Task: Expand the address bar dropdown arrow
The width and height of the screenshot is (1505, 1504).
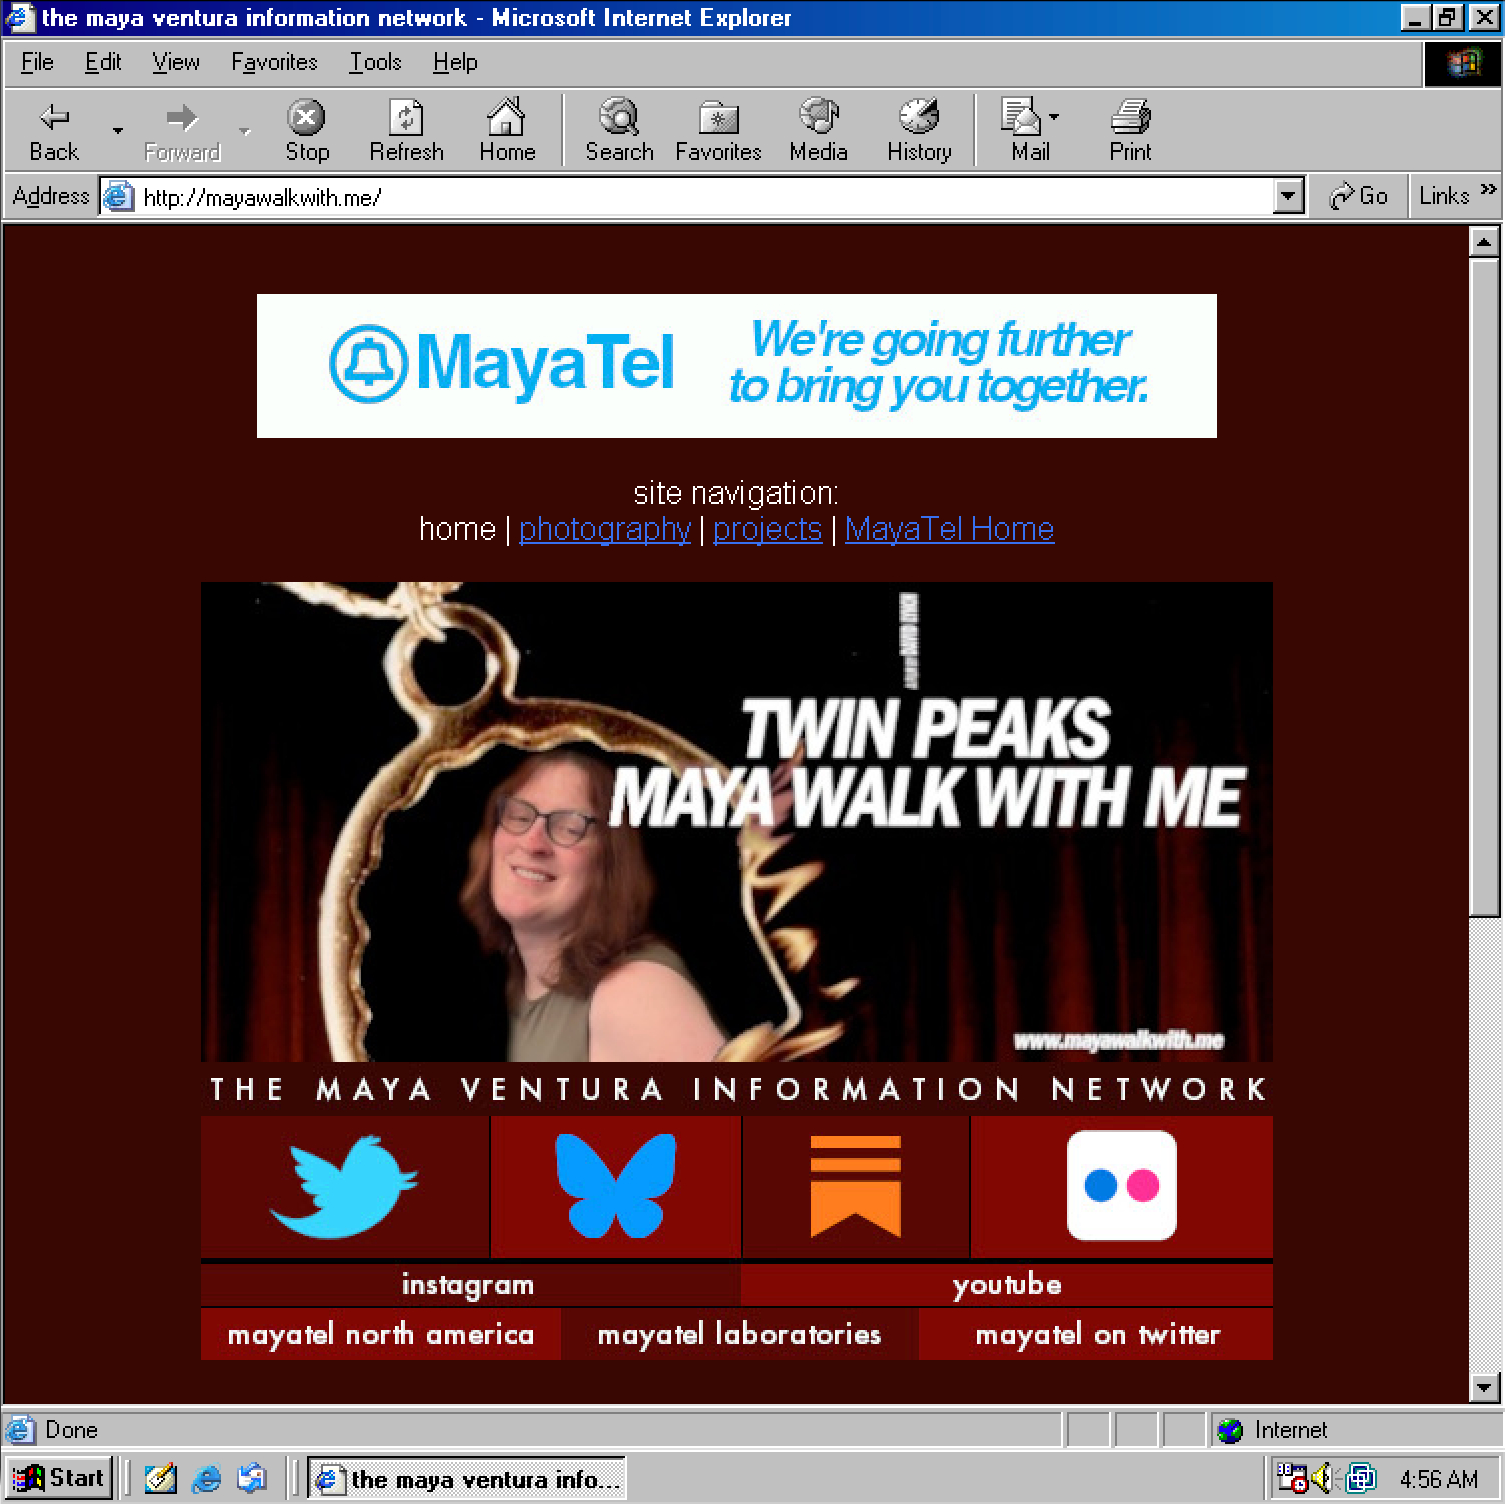Action: [x=1289, y=196]
